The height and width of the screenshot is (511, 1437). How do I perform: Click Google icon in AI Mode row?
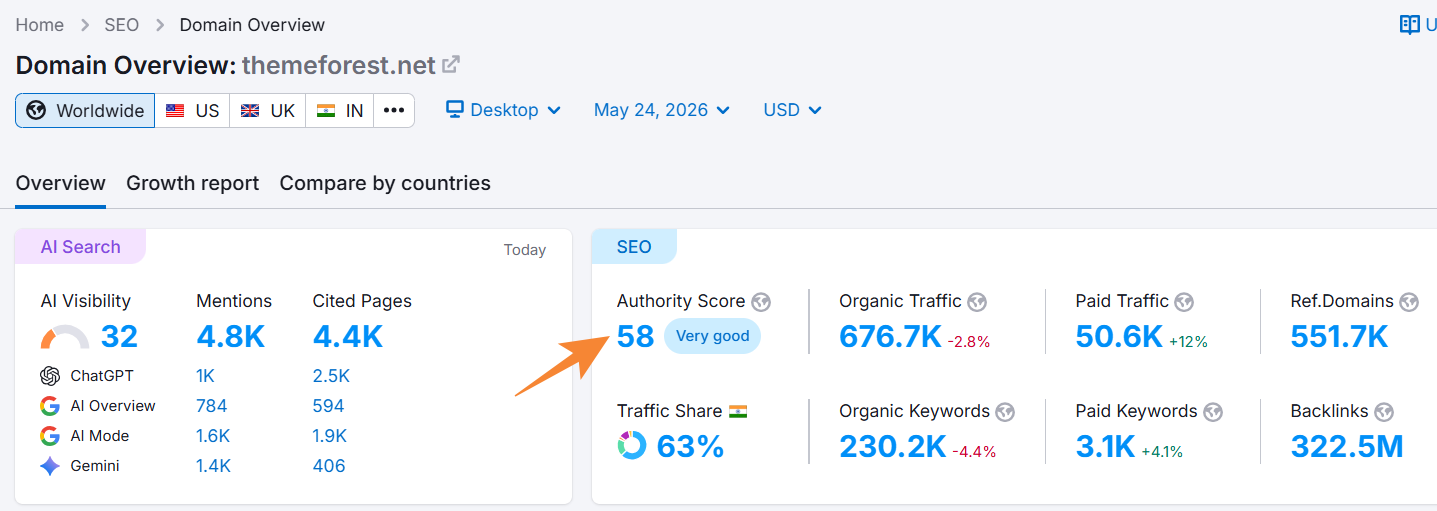pos(50,436)
